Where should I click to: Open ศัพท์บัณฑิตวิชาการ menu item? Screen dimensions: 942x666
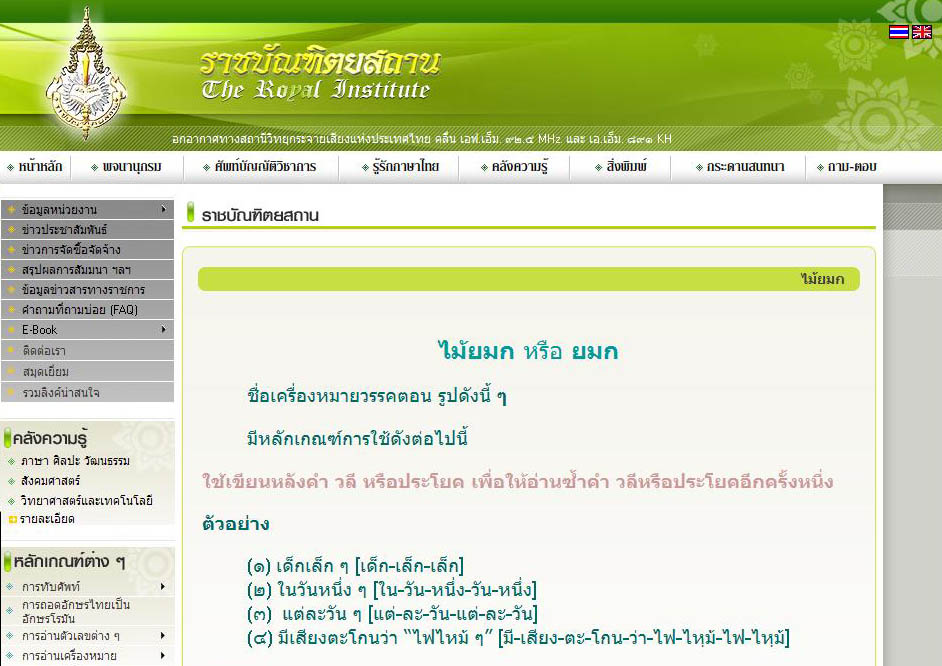coord(265,166)
